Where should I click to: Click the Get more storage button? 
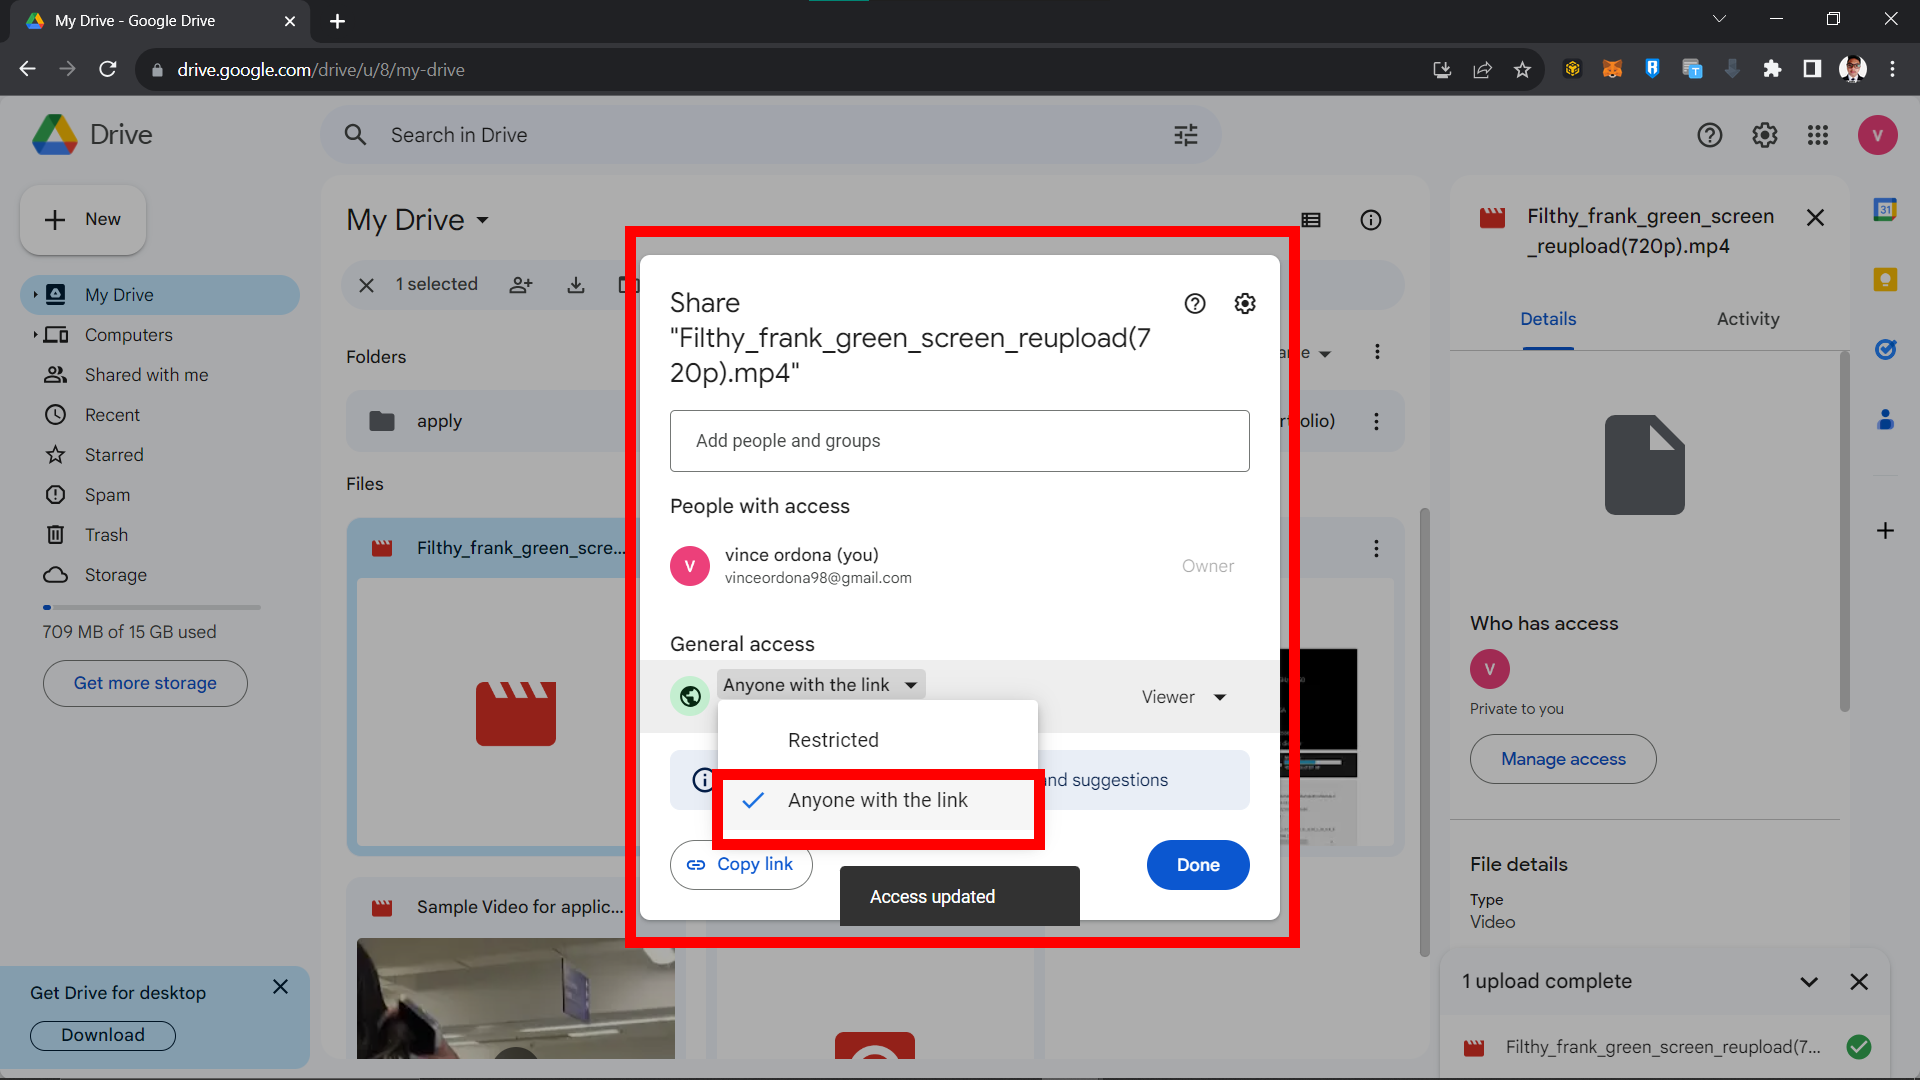pyautogui.click(x=144, y=683)
